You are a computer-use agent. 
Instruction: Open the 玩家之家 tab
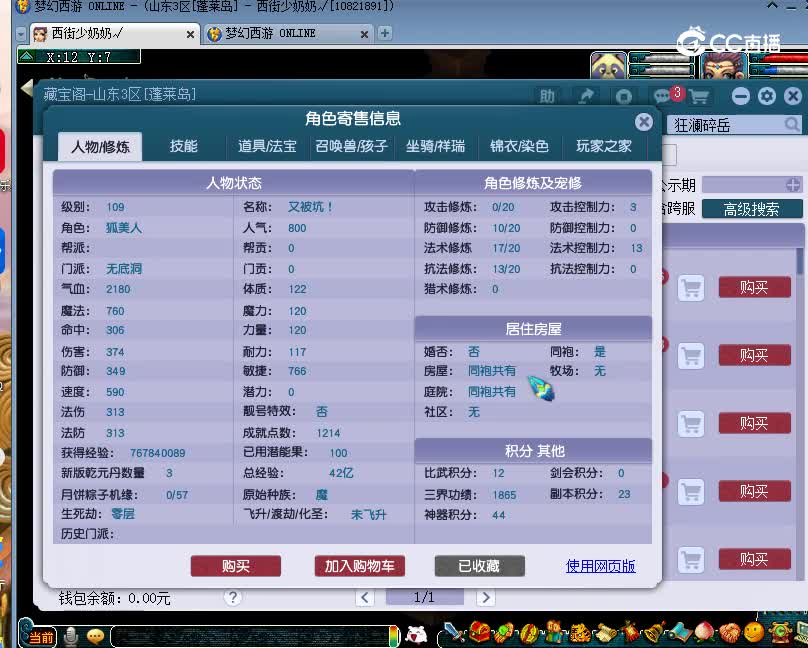[603, 146]
